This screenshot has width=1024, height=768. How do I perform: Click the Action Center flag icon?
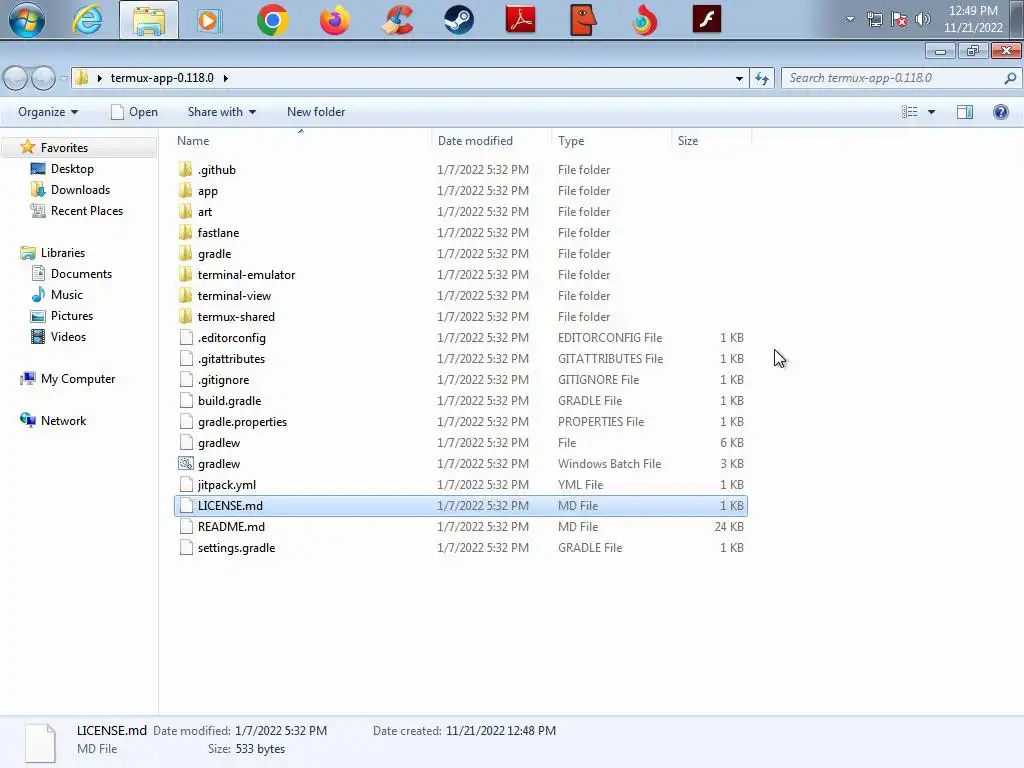[899, 20]
